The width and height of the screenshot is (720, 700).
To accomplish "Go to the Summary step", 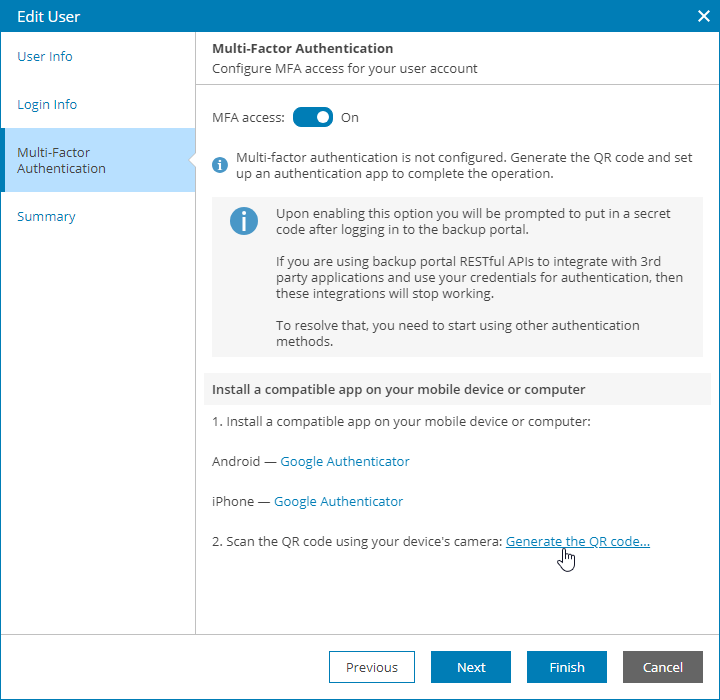I will pyautogui.click(x=46, y=217).
